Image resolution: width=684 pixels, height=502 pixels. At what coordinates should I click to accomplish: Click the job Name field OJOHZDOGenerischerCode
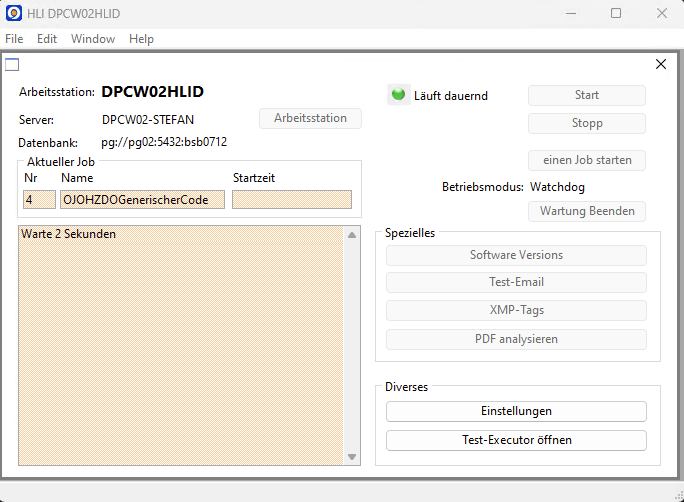click(142, 200)
